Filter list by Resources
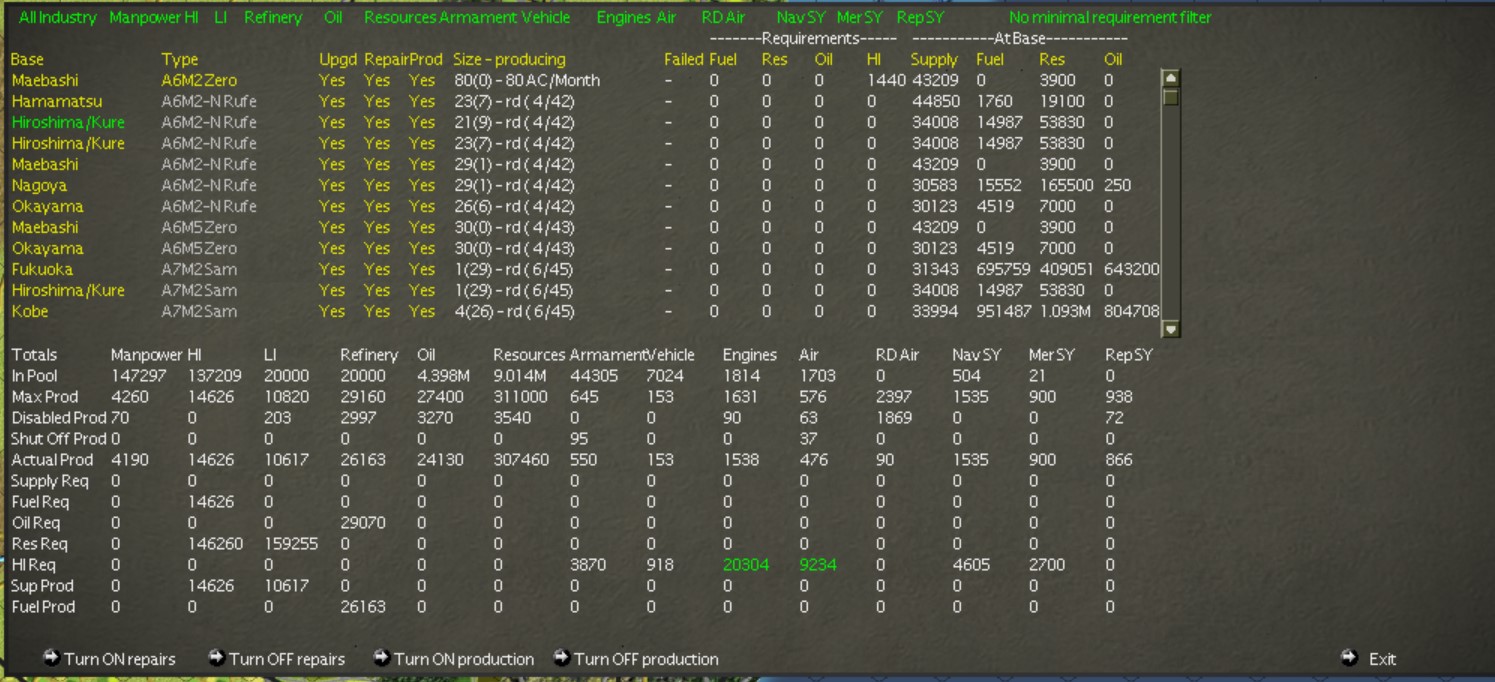1495x682 pixels. [x=400, y=17]
